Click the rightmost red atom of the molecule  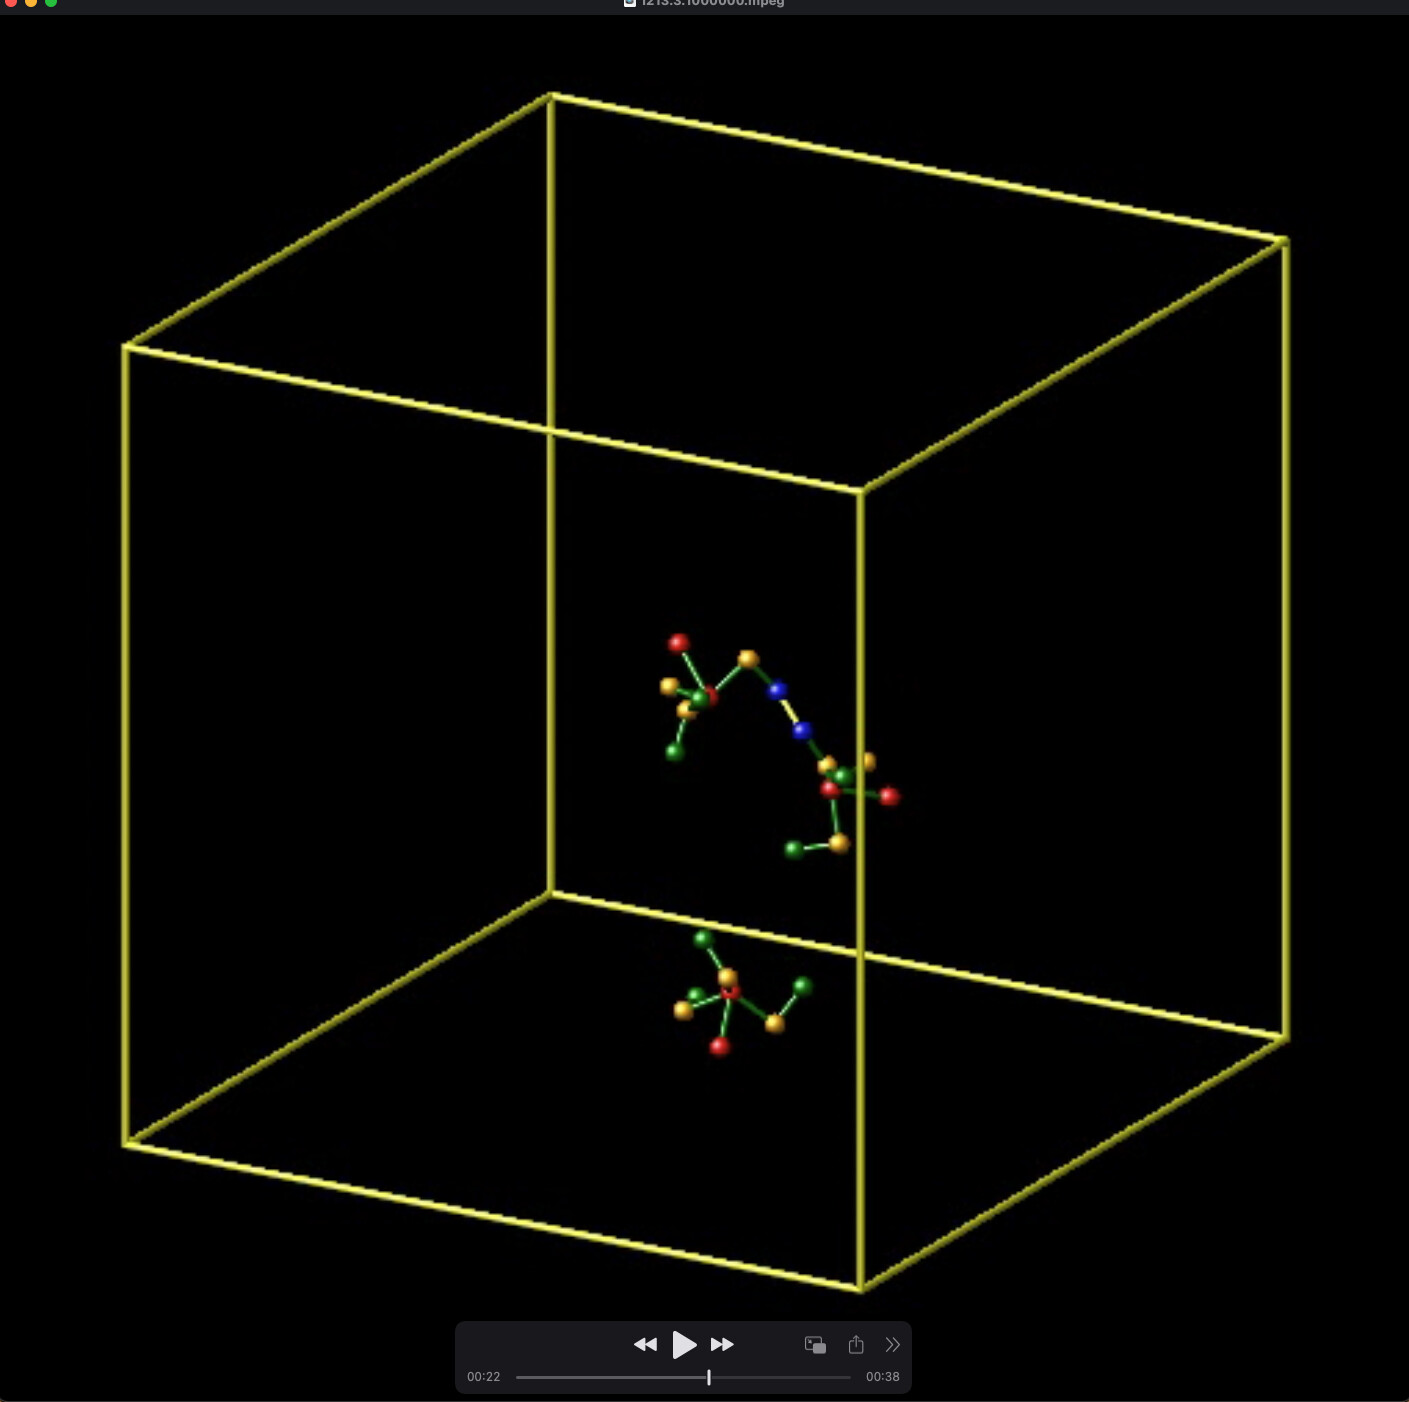click(889, 796)
